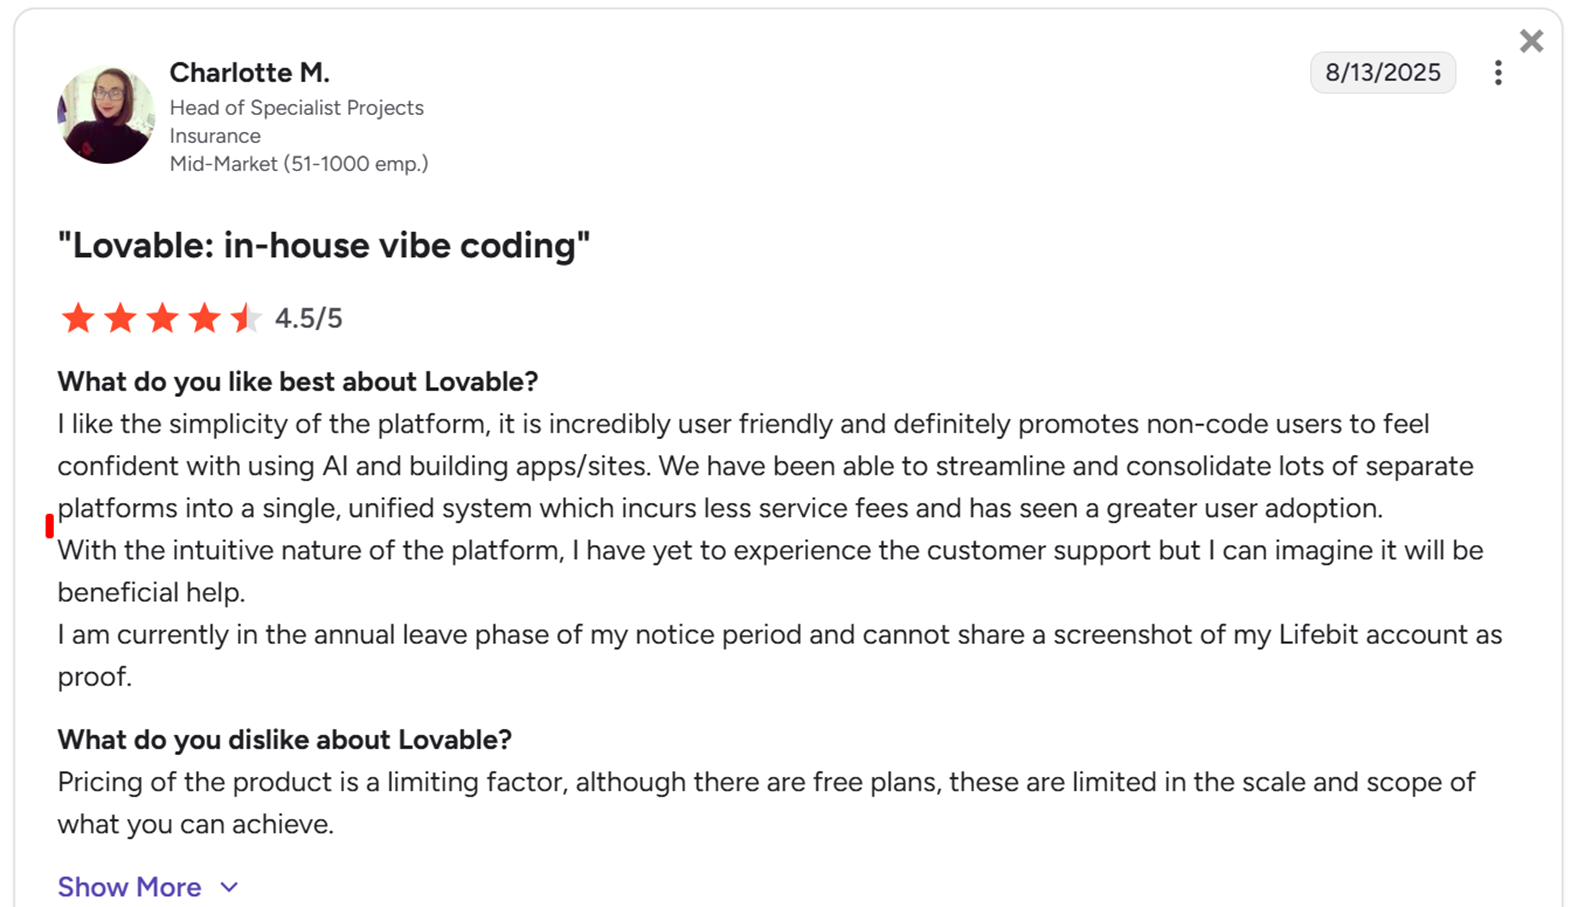This screenshot has width=1578, height=907.
Task: Expand the review with Show More
Action: [129, 886]
